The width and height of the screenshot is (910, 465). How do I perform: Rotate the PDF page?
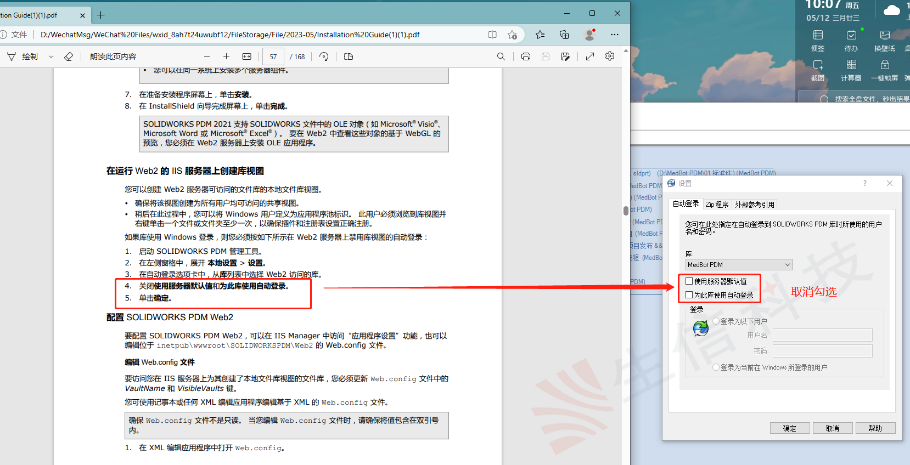point(324,56)
